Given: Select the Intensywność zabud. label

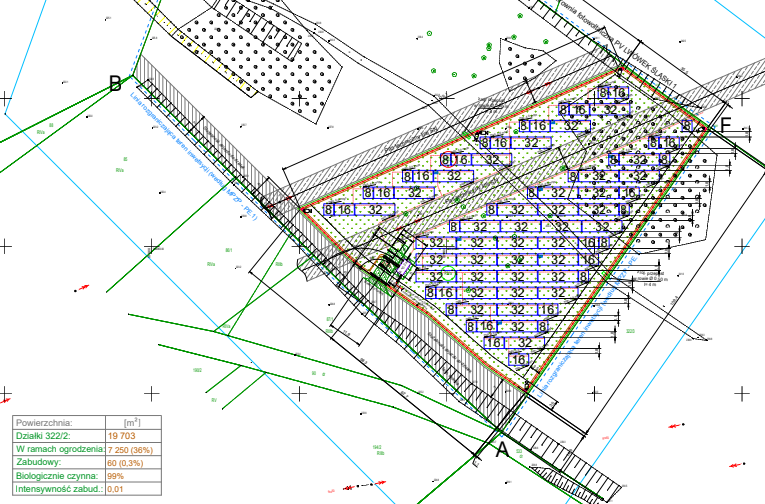Looking at the screenshot, I should click(55, 489).
